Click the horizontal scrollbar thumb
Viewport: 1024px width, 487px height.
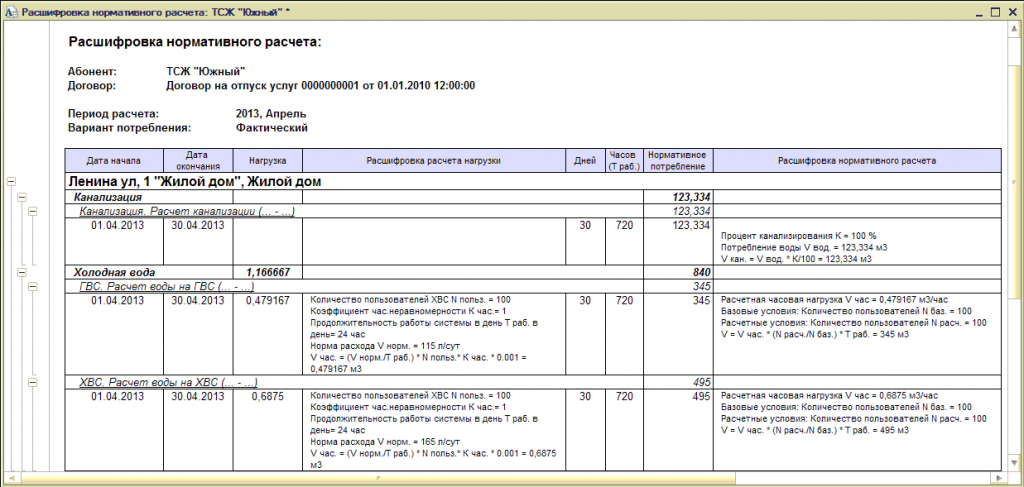pos(379,477)
